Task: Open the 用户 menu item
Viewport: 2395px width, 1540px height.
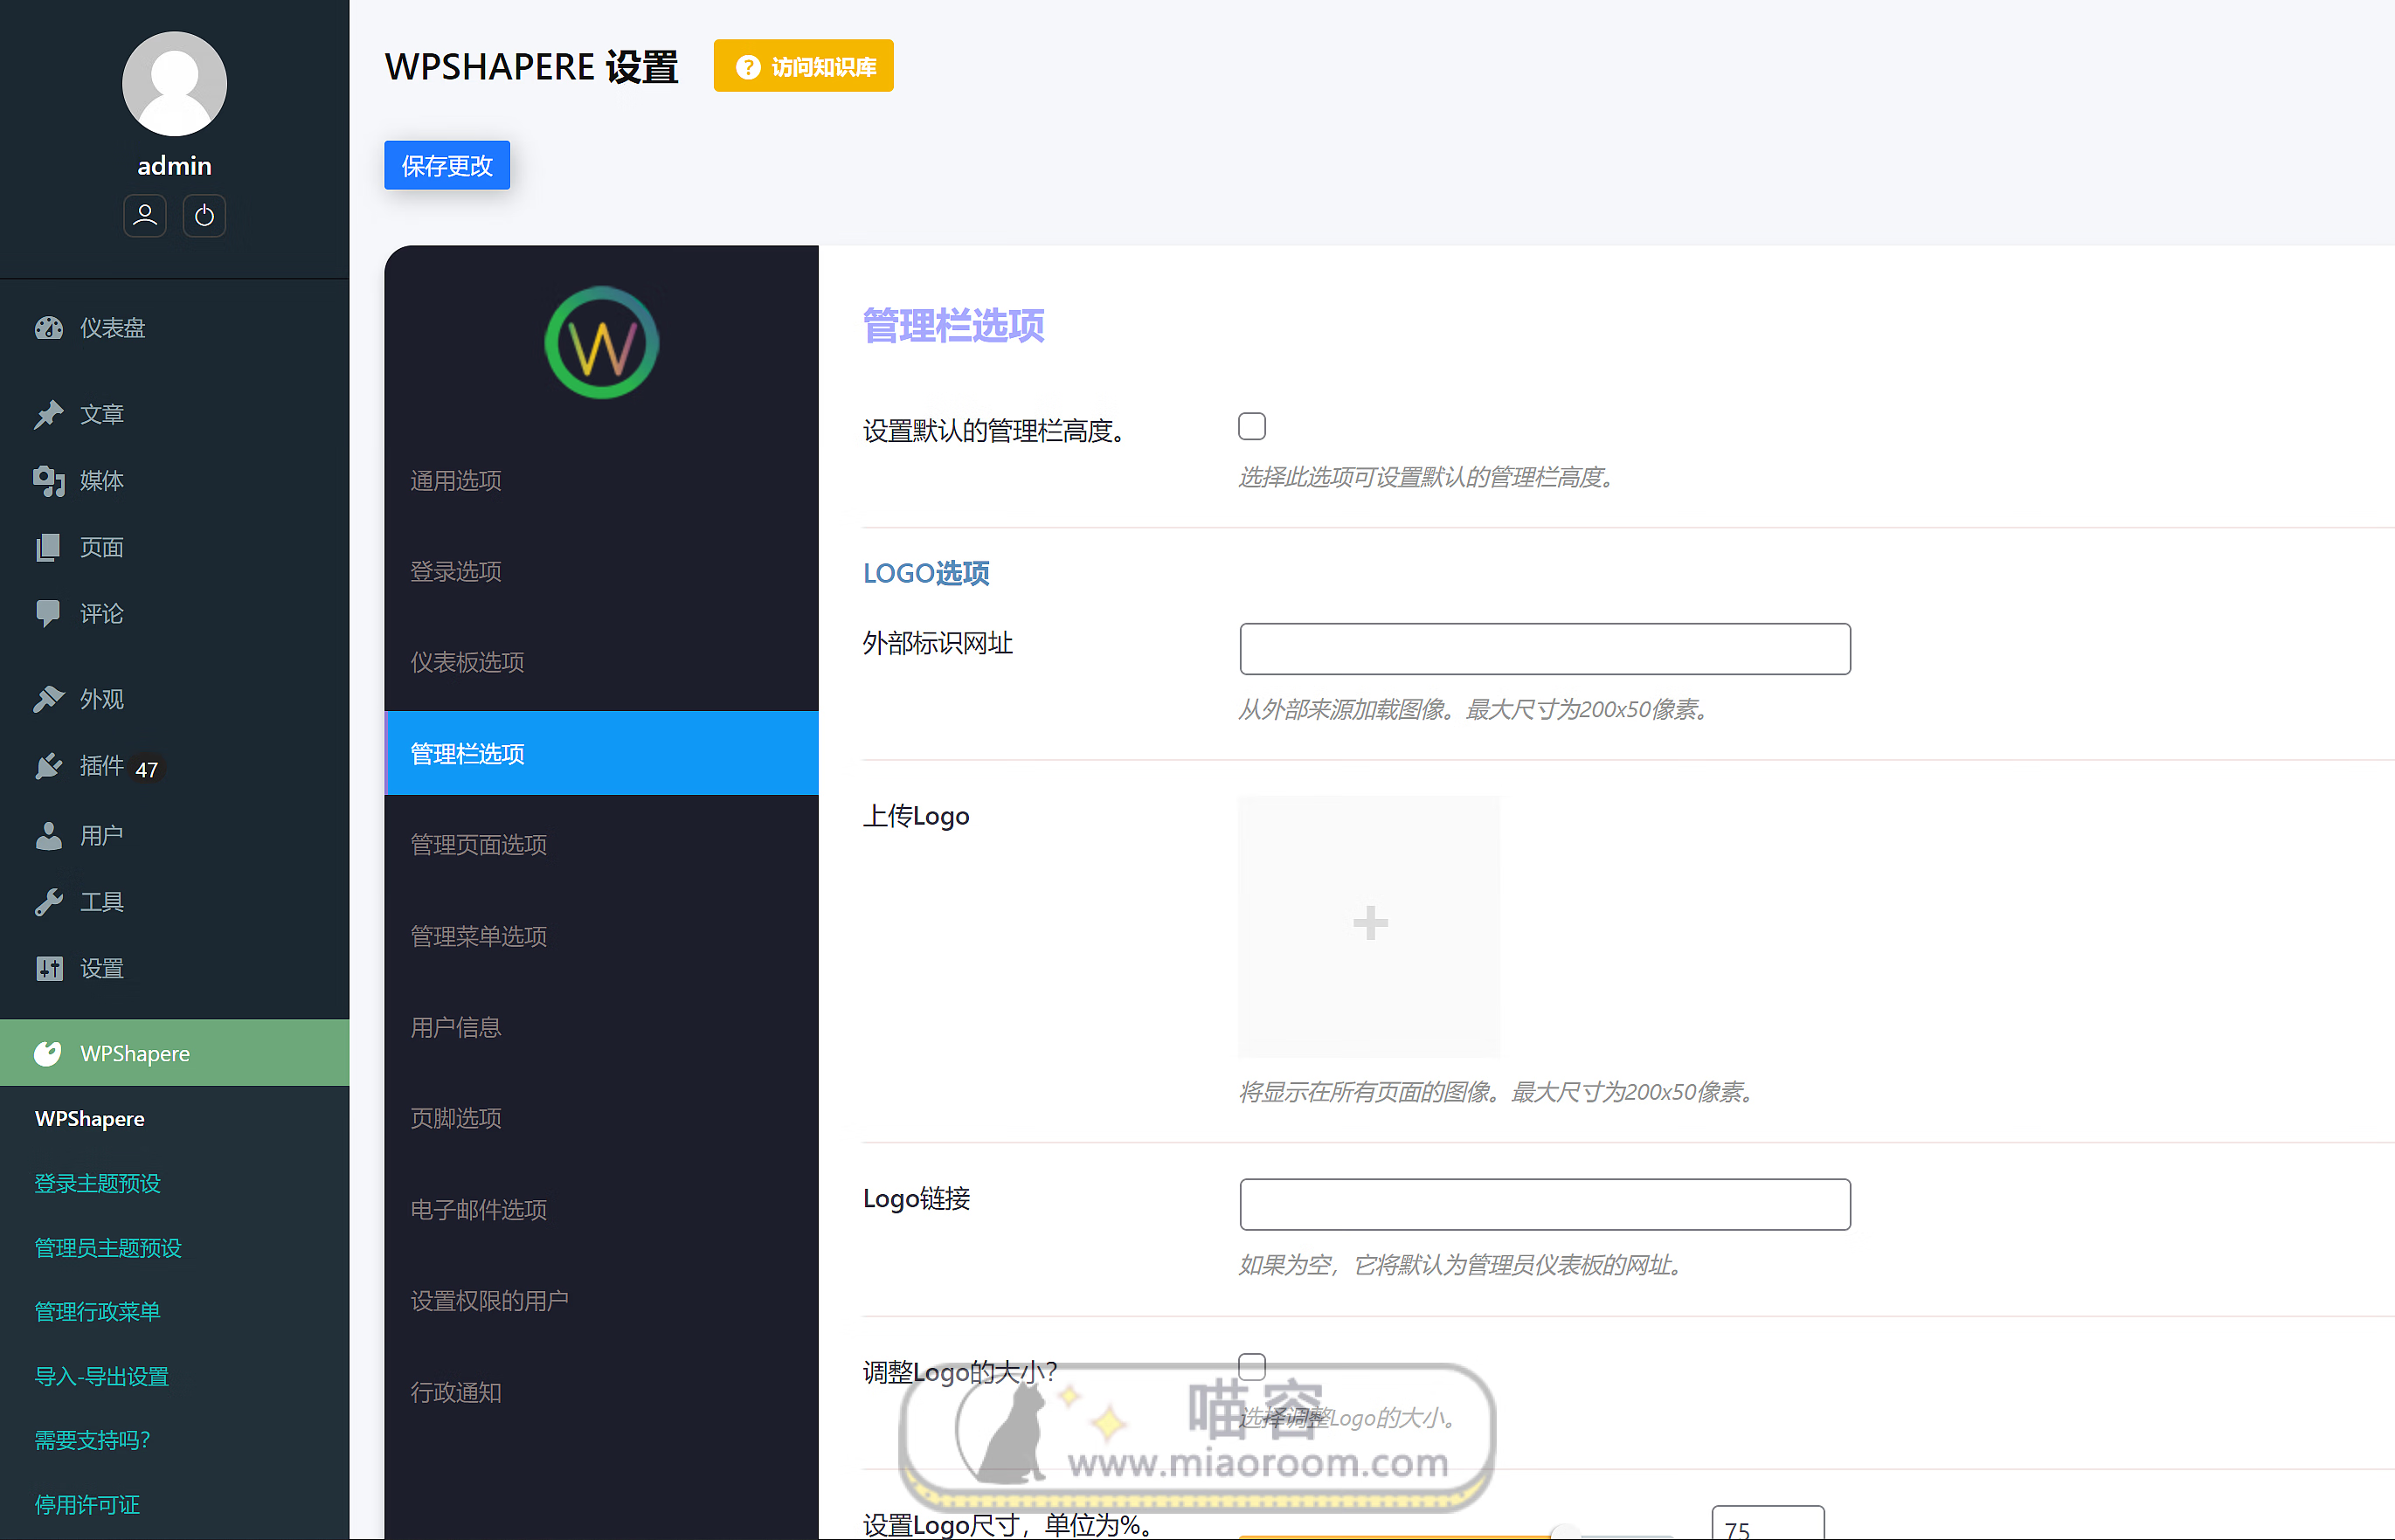Action: click(x=174, y=835)
